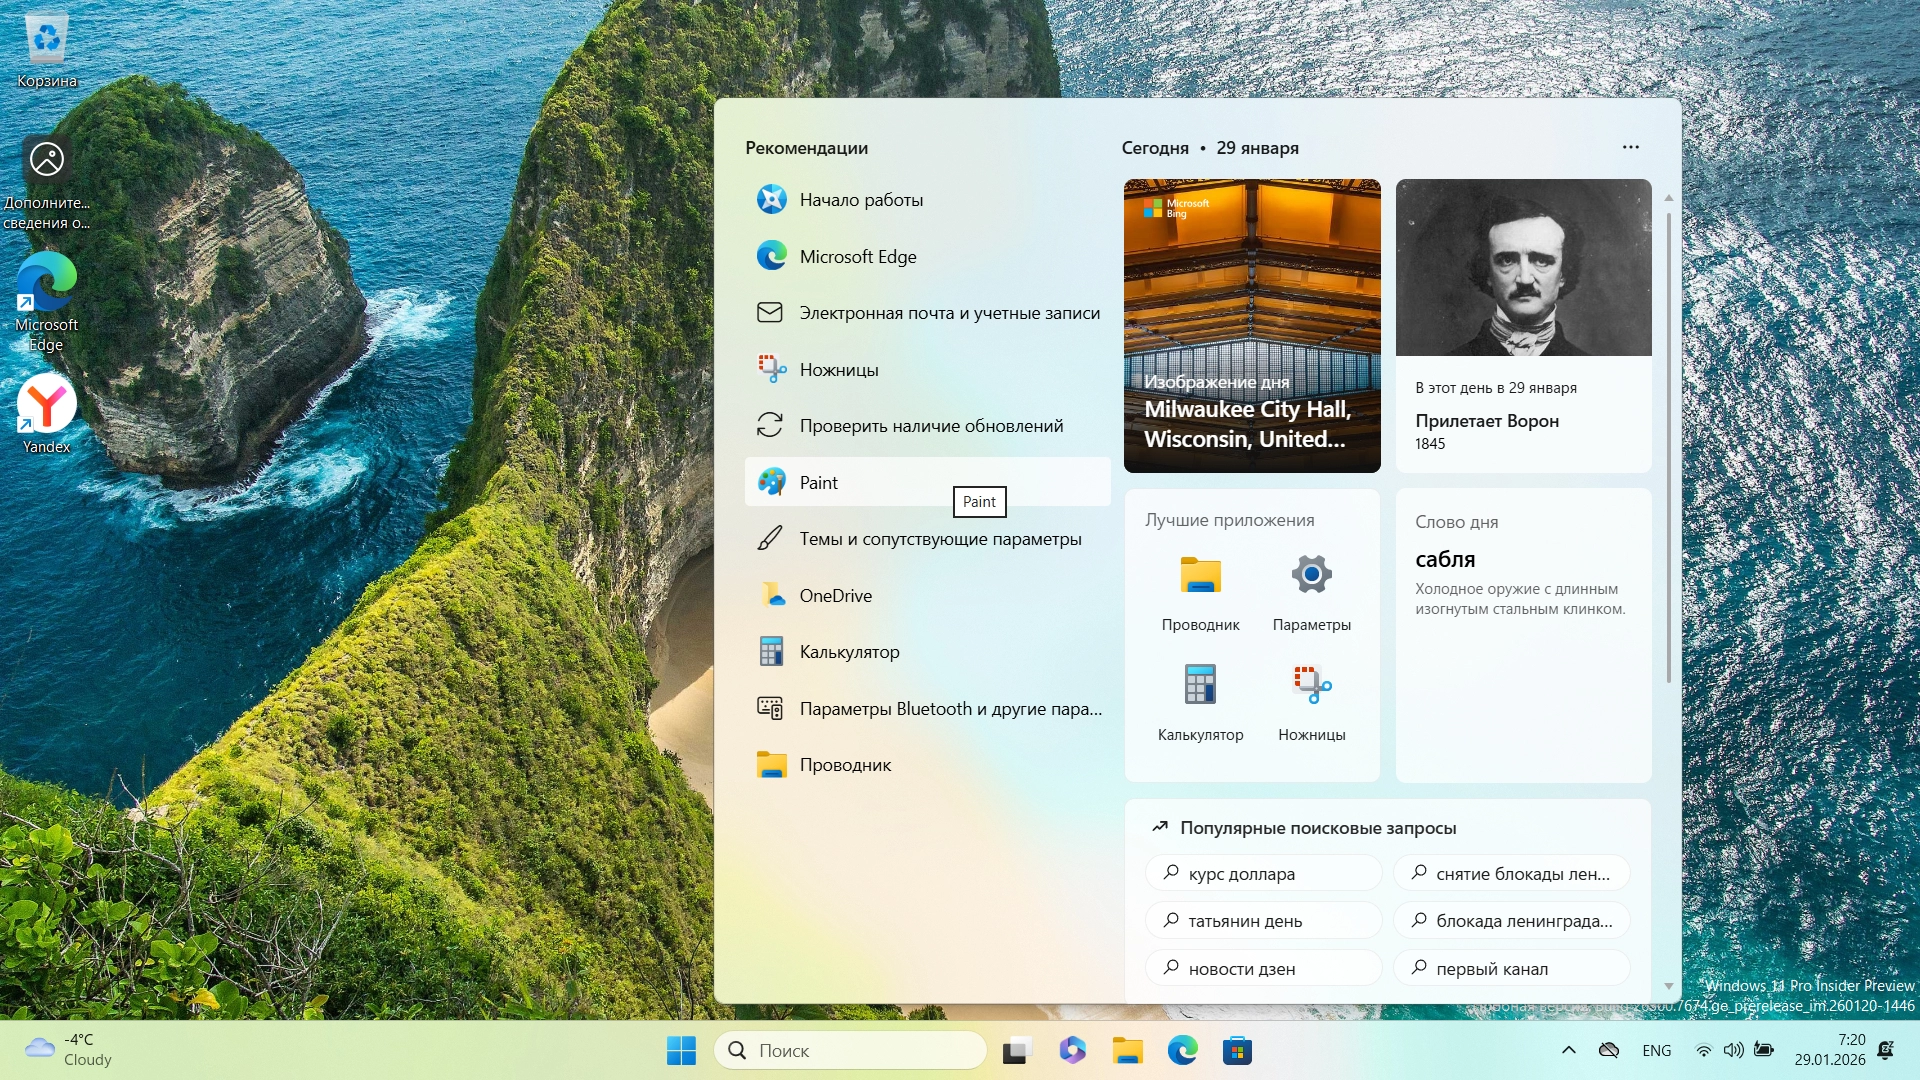Image resolution: width=1920 pixels, height=1080 pixels.
Task: Click Параметры gear icon in Лучшие приложения
Action: click(1311, 576)
